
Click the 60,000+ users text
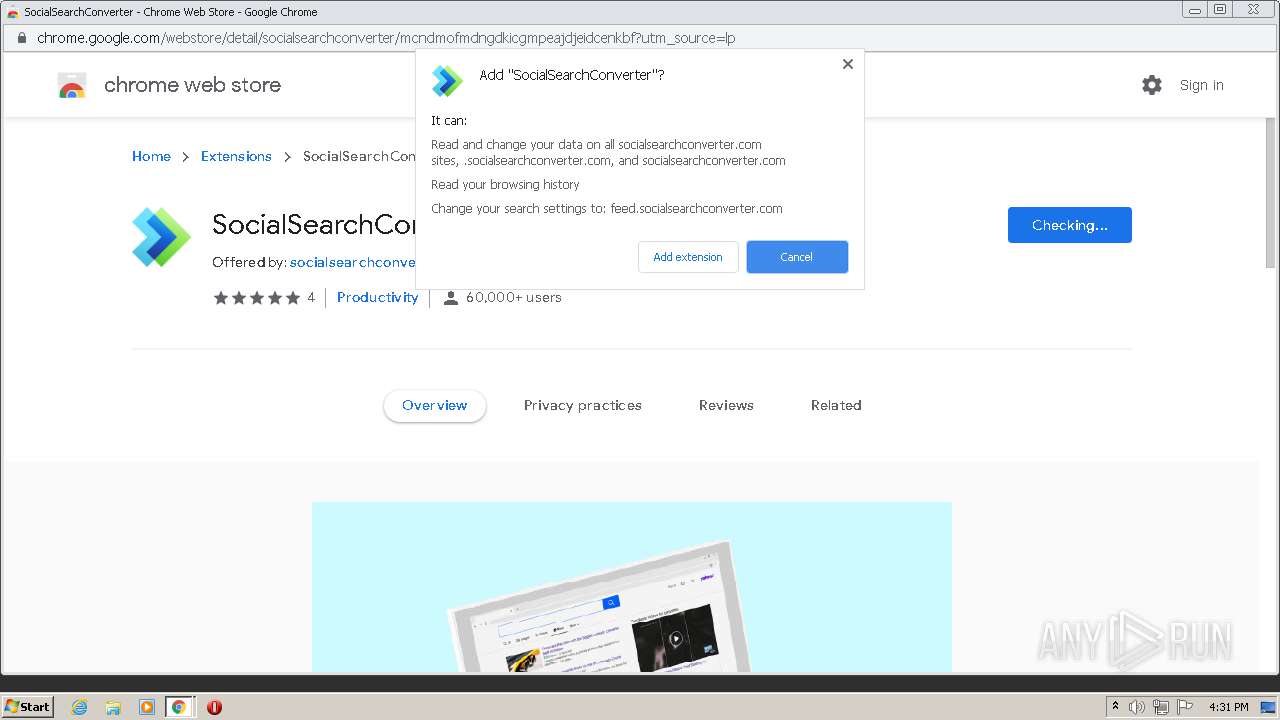514,297
